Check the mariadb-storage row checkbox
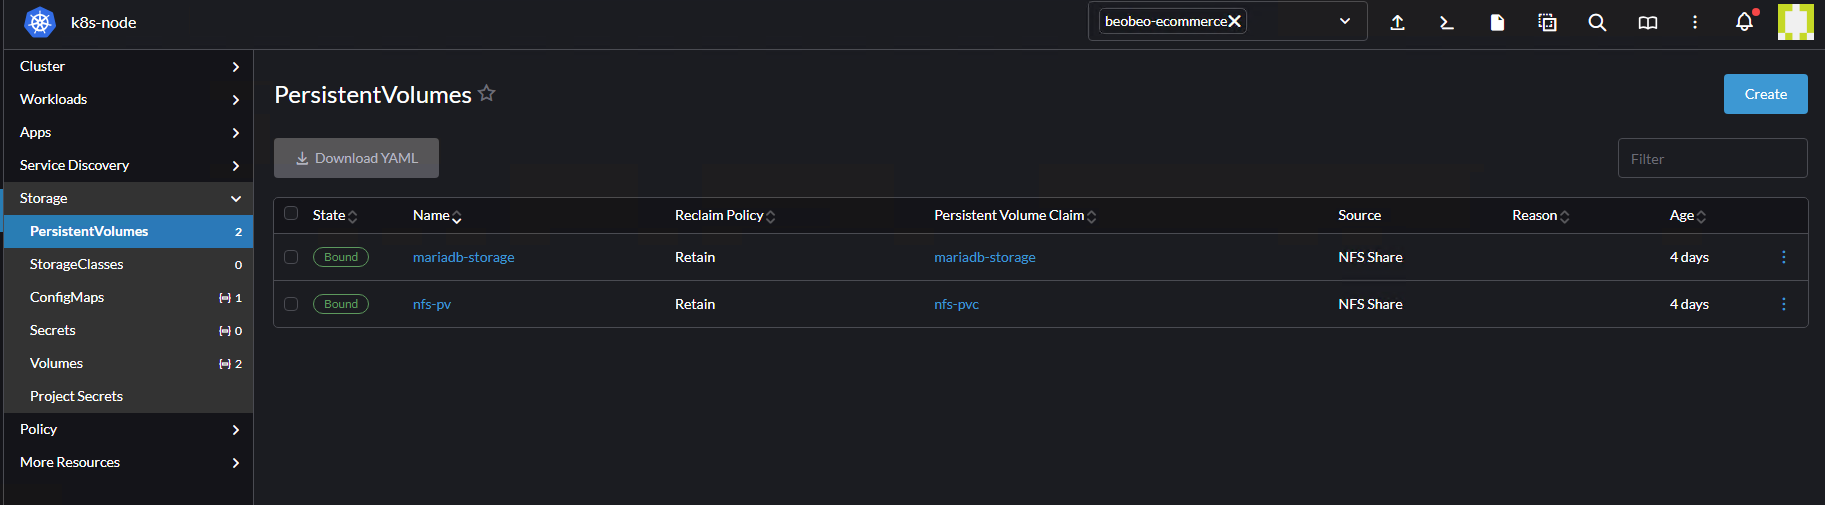This screenshot has width=1825, height=505. [291, 257]
